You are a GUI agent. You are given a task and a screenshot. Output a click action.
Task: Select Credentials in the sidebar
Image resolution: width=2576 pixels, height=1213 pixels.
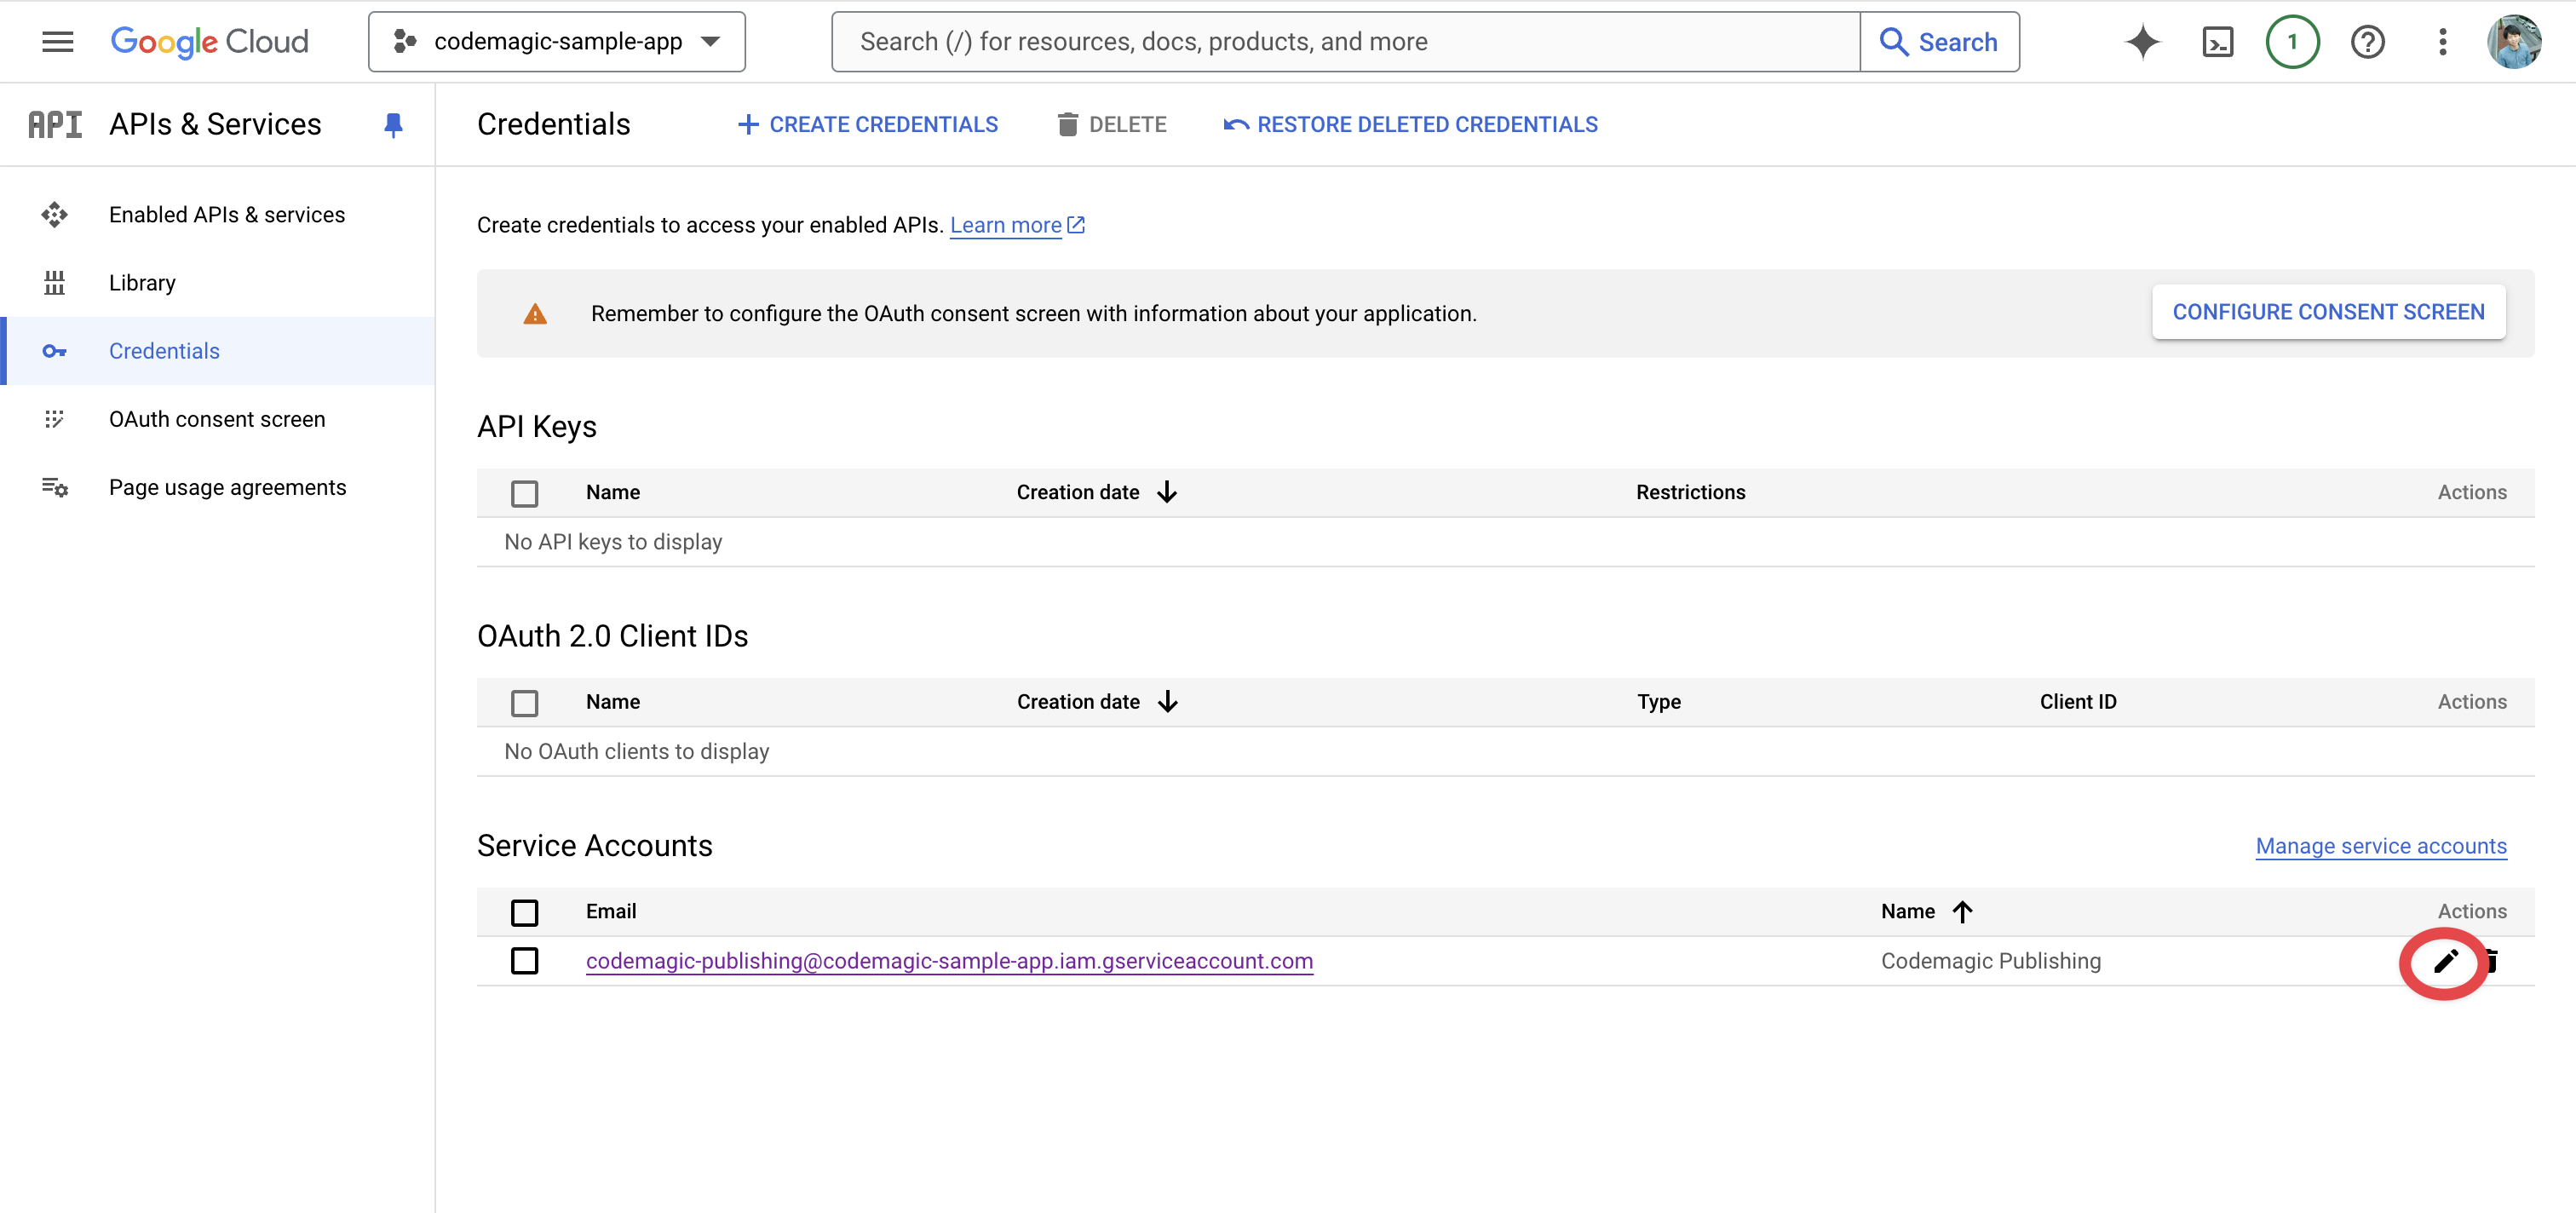(217, 351)
